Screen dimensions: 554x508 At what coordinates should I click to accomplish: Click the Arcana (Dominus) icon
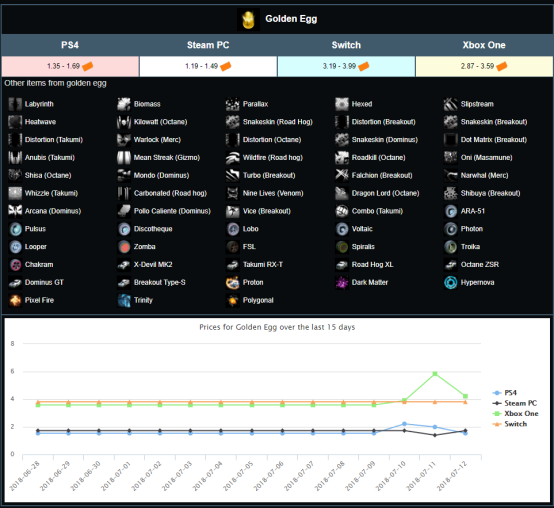(x=15, y=211)
